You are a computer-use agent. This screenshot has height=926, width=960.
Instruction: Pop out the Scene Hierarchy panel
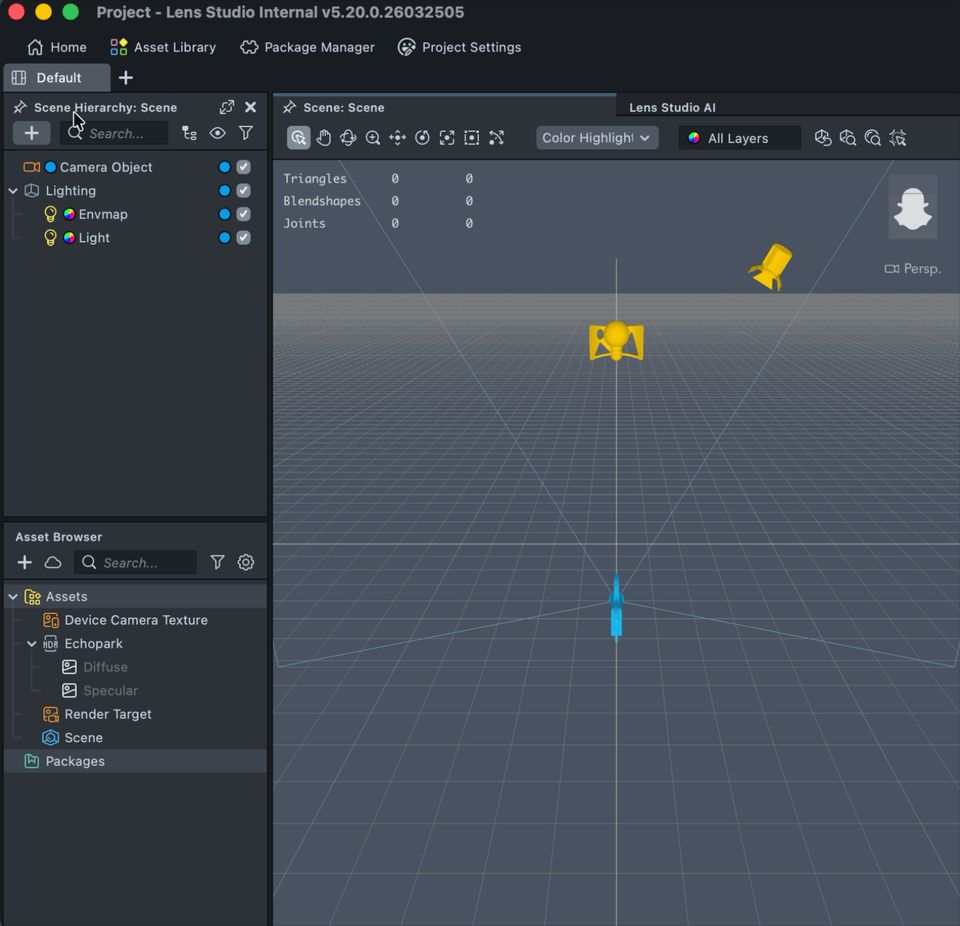tap(227, 107)
